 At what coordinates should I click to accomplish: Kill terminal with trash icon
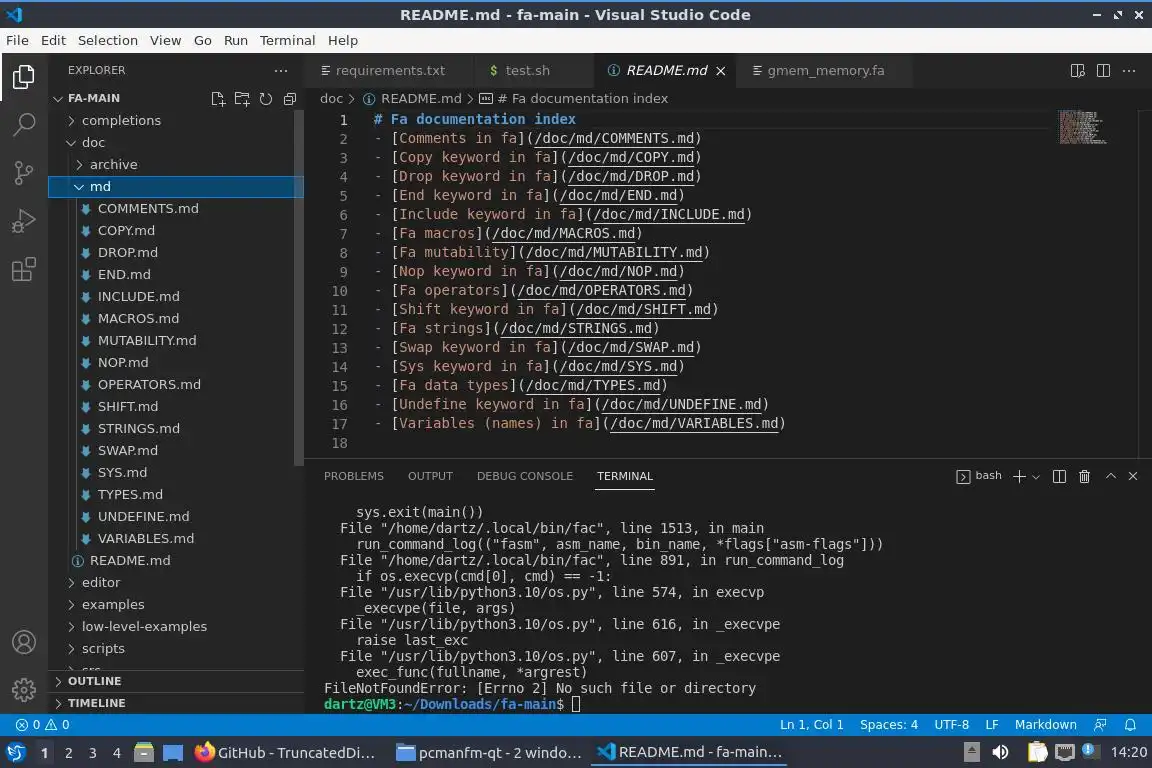click(x=1084, y=476)
